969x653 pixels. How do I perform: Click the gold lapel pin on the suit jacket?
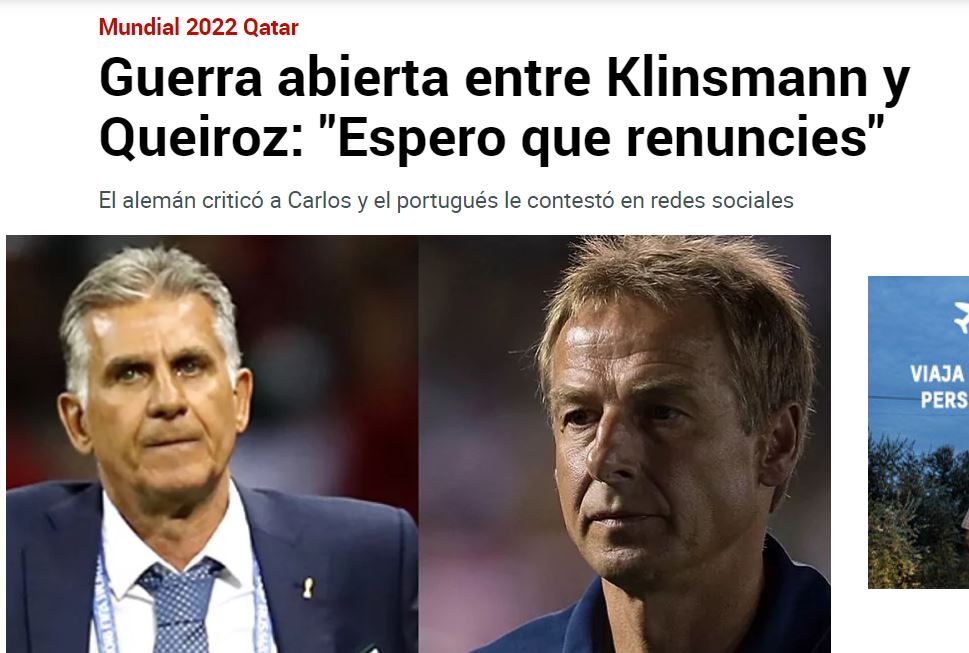(x=307, y=587)
